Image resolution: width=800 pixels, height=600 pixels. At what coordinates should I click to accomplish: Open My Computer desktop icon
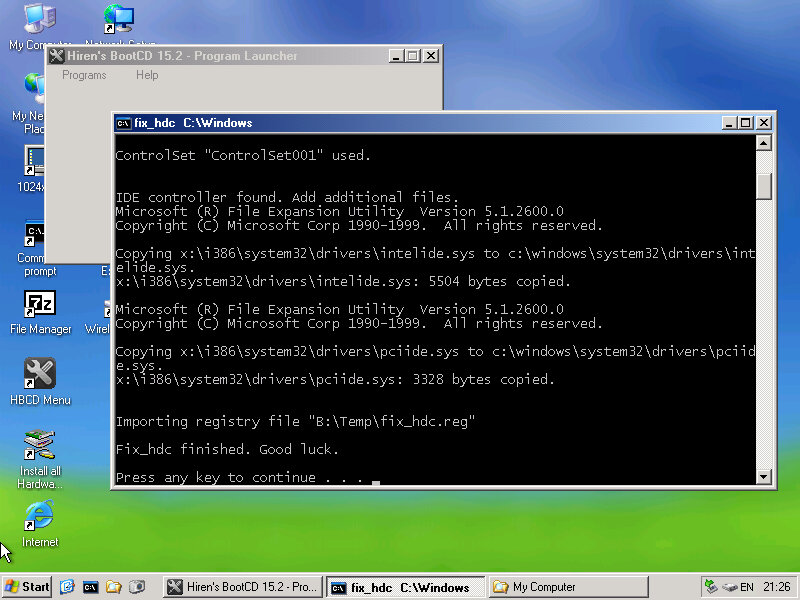[x=38, y=20]
